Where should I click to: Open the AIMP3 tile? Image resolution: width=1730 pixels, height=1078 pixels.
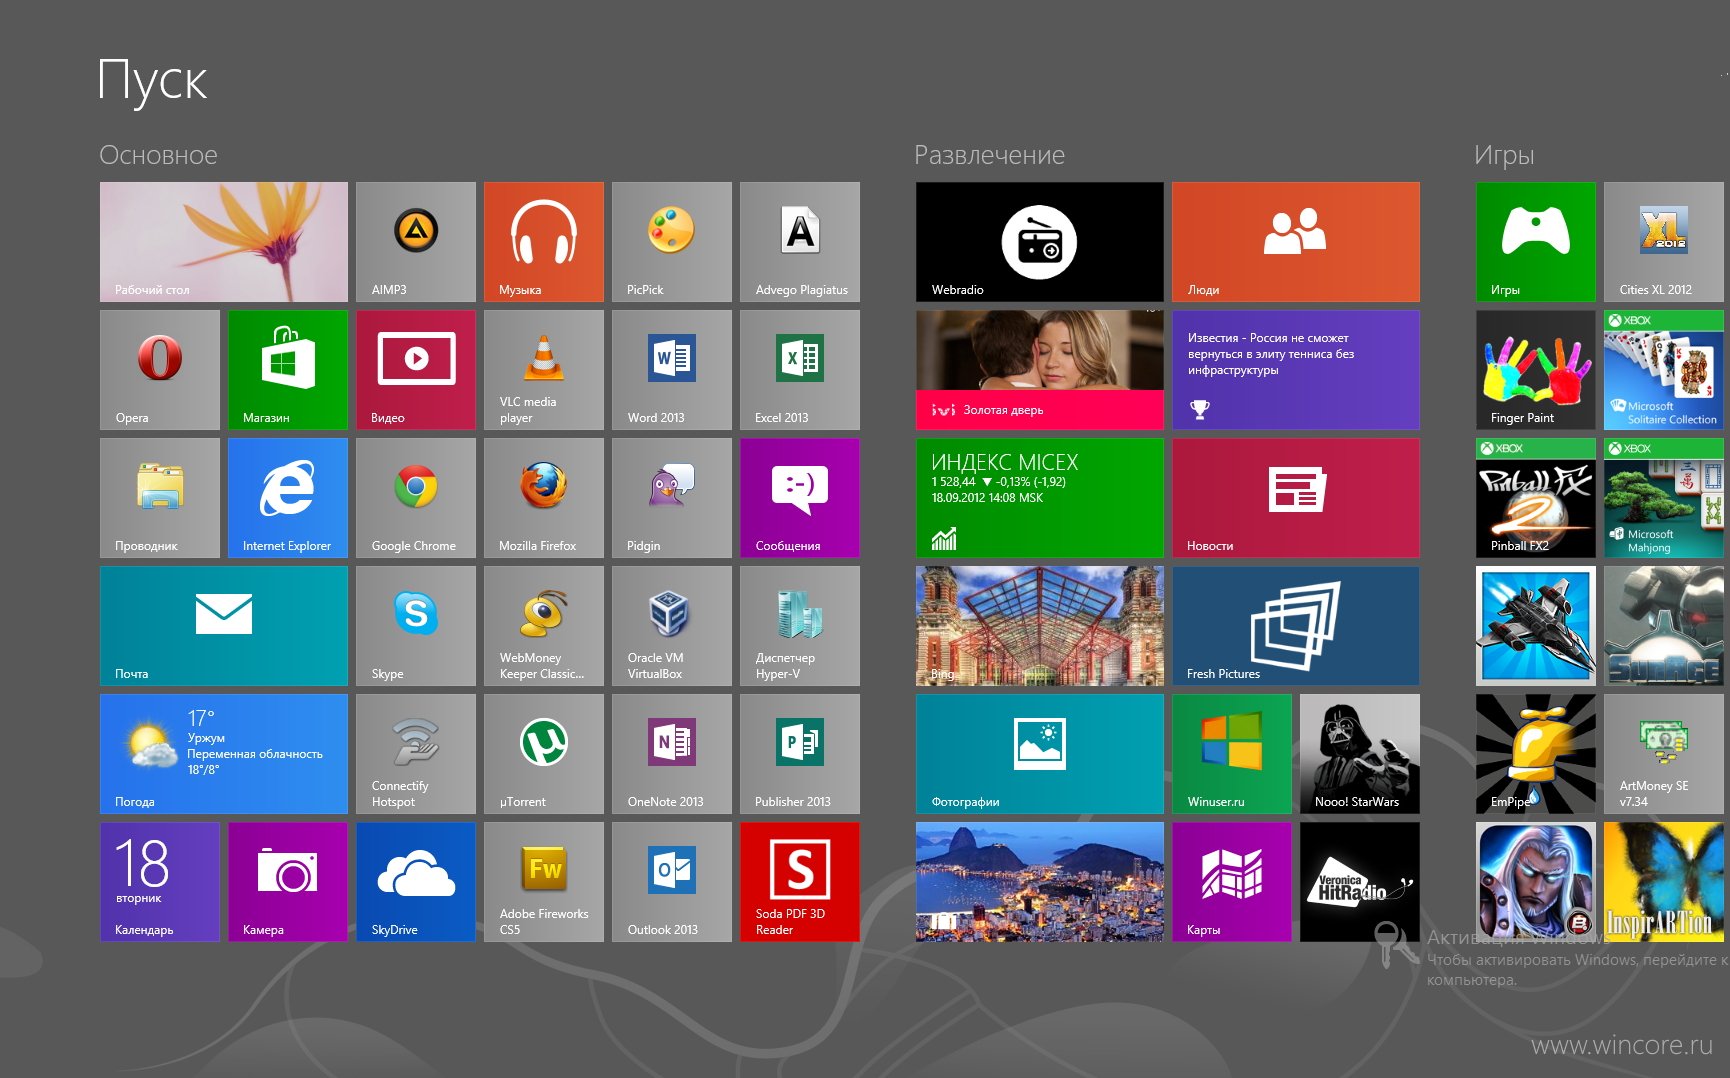click(x=416, y=242)
